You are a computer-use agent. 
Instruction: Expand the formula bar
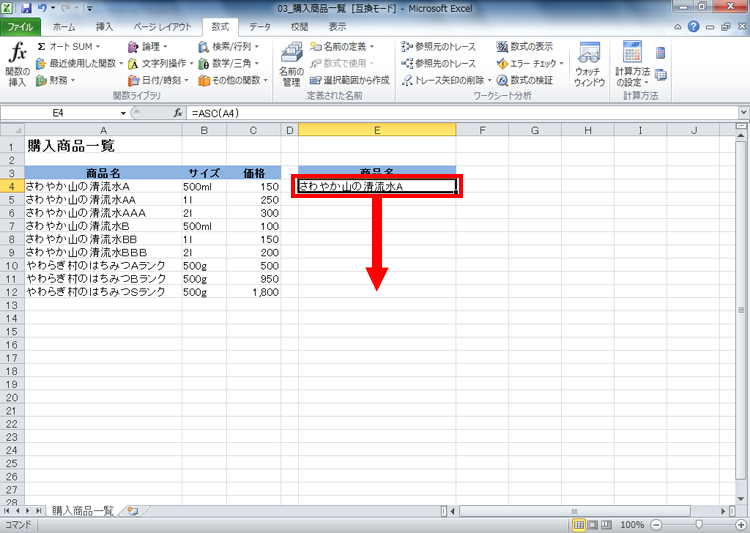pos(743,113)
